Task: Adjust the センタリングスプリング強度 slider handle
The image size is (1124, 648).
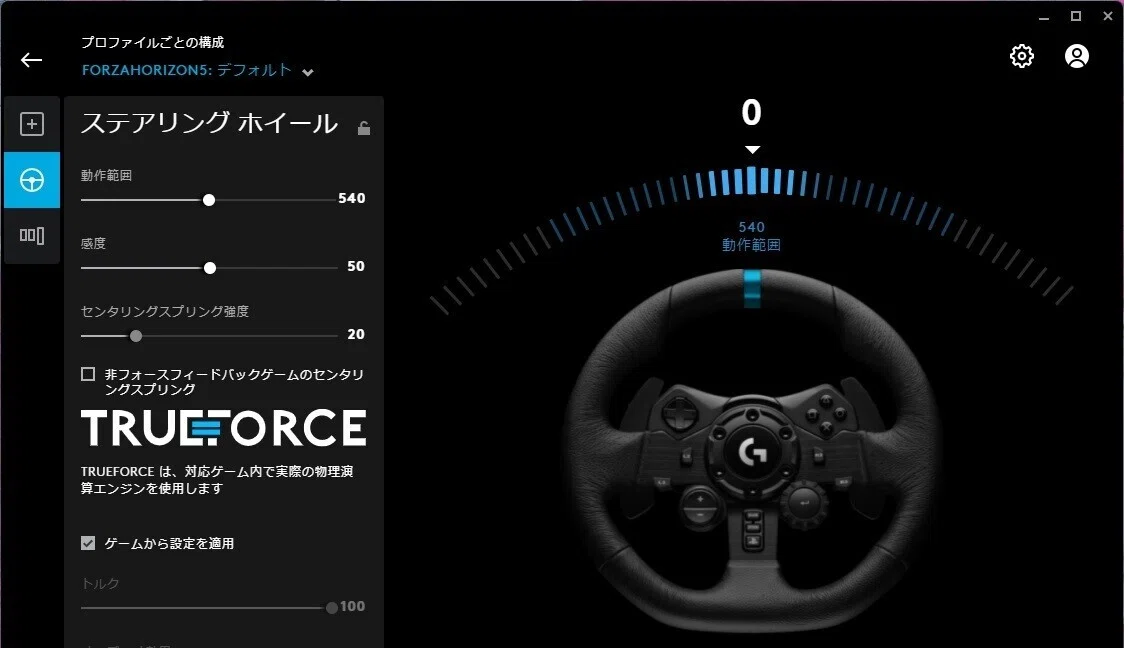Action: pyautogui.click(x=135, y=336)
